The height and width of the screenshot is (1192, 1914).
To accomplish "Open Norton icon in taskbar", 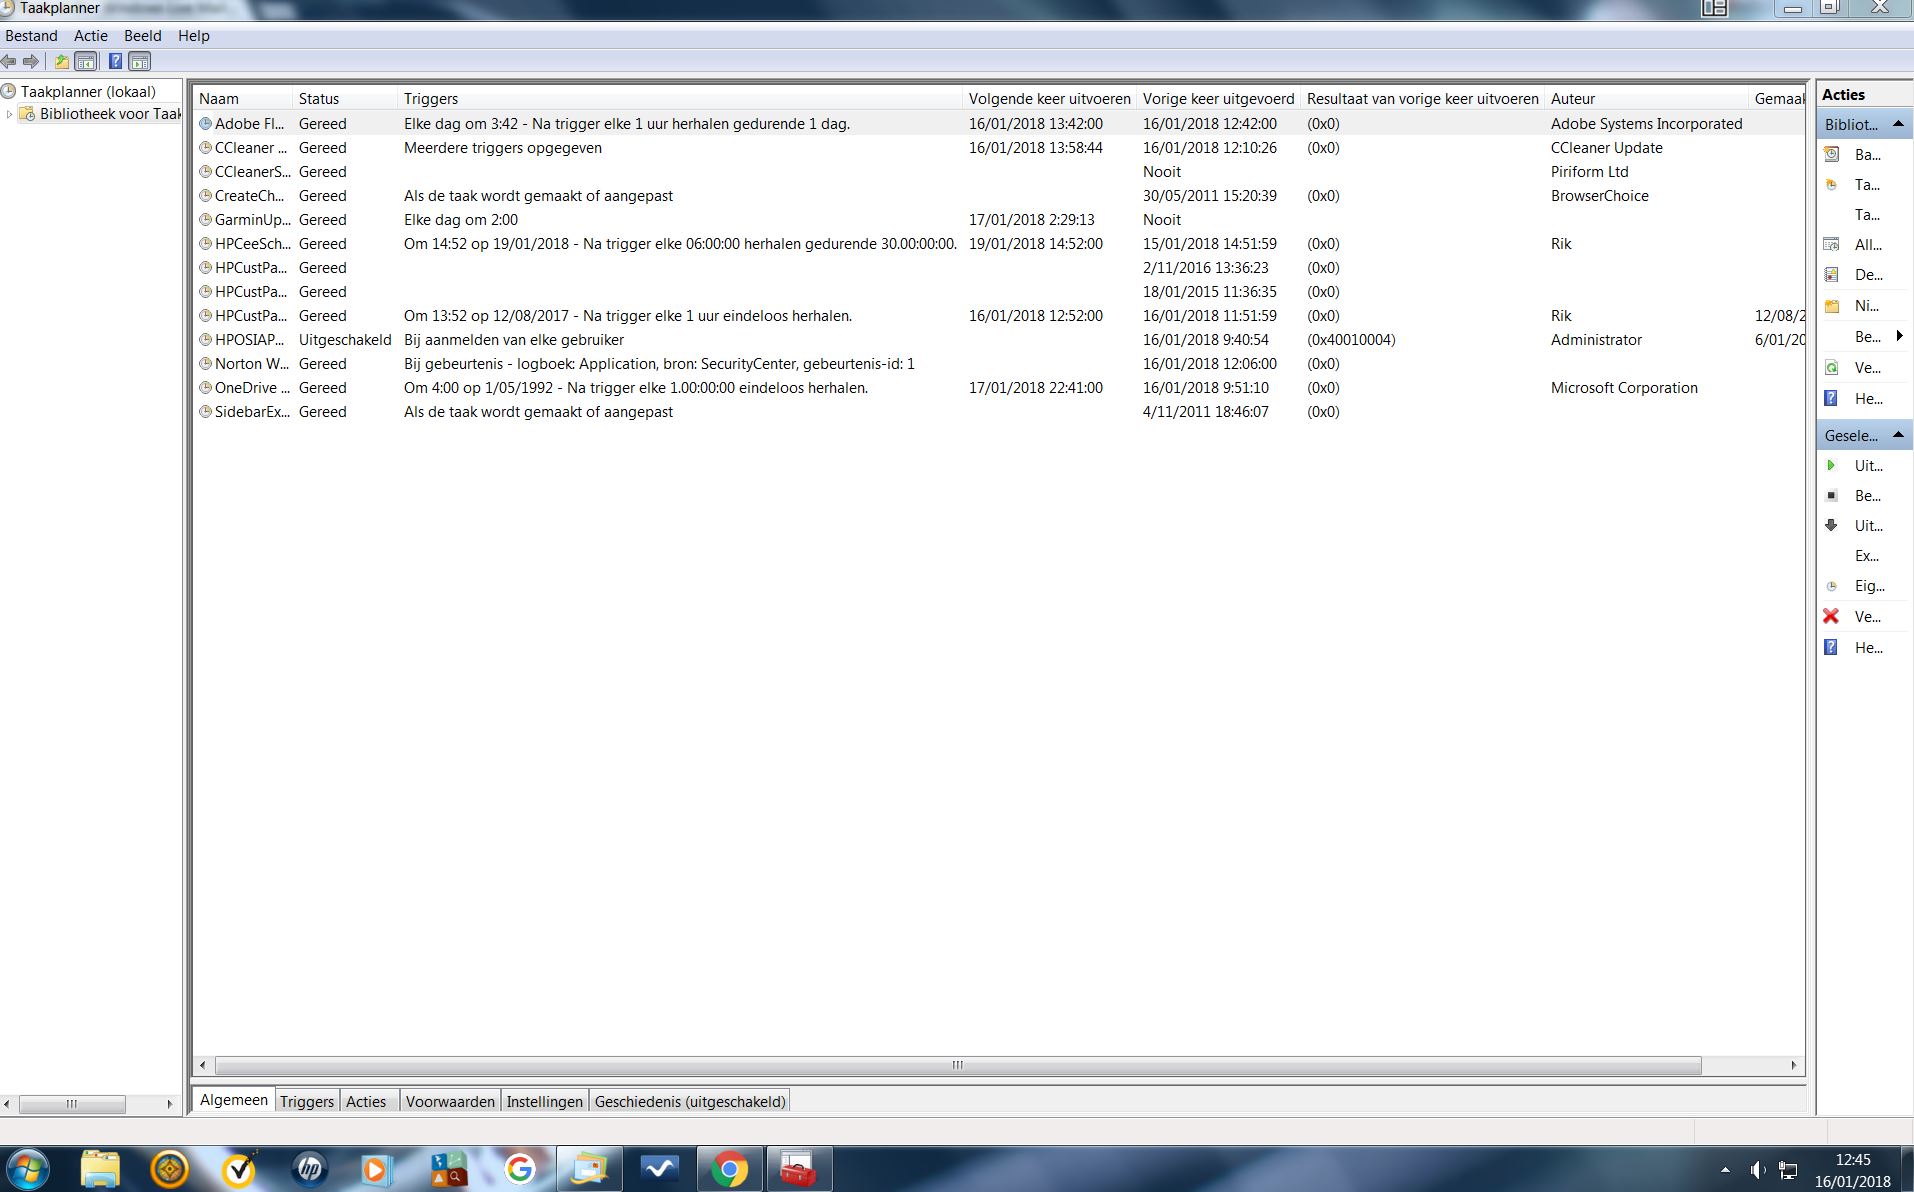I will (239, 1169).
